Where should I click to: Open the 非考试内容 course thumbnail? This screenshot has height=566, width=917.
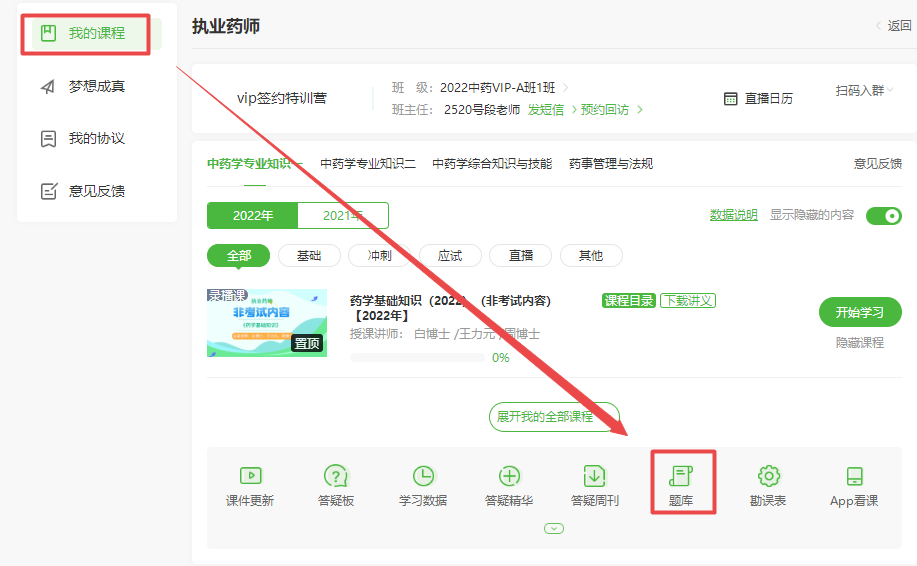[267, 323]
